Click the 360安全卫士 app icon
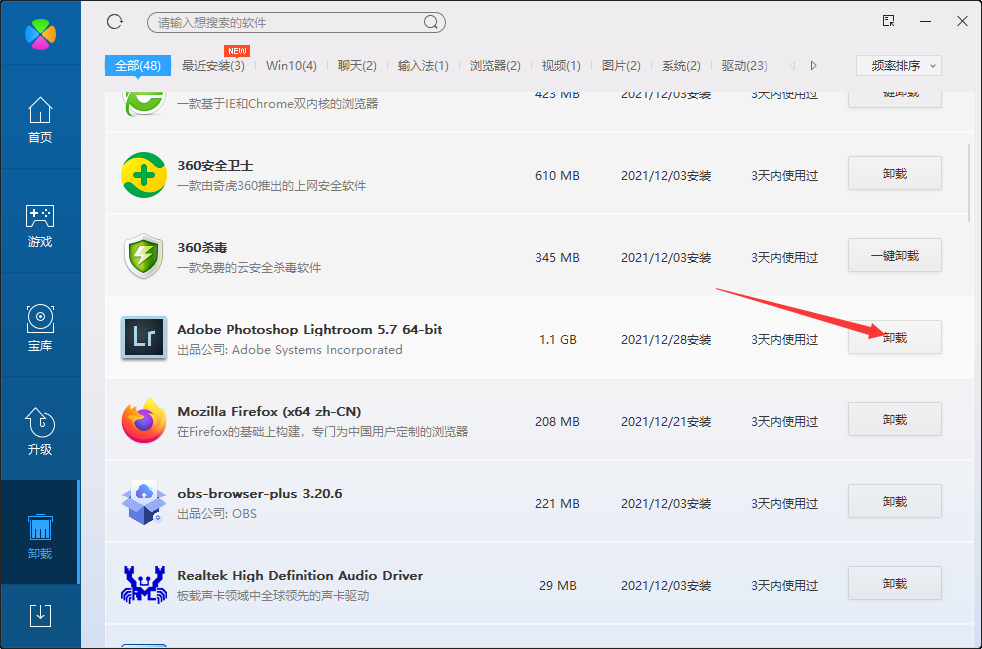 coord(143,174)
